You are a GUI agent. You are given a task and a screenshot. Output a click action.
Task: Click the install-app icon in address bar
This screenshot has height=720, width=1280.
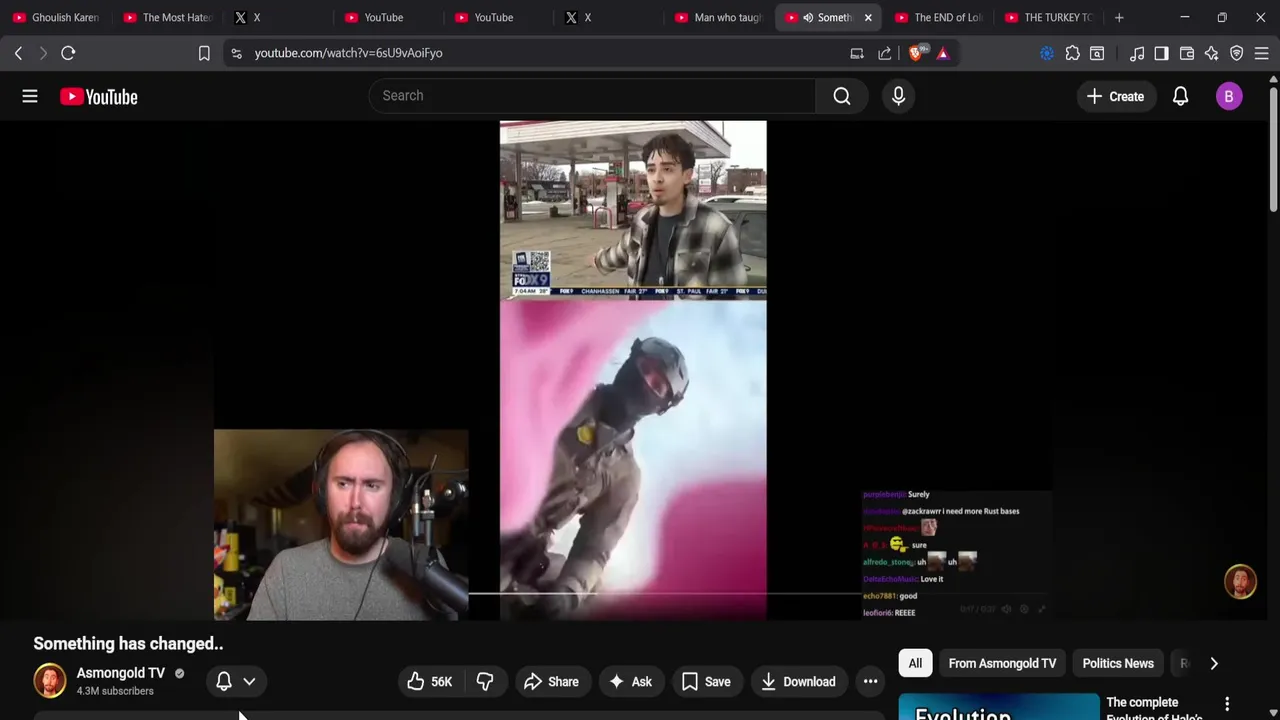(857, 53)
